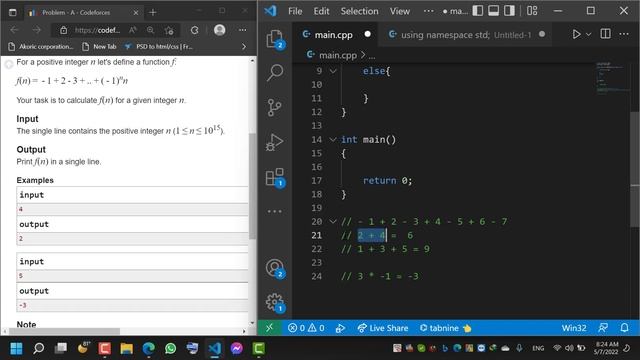Screen dimensions: 640x360
Task: Click the editor vertical scrollbar
Action: point(635,168)
